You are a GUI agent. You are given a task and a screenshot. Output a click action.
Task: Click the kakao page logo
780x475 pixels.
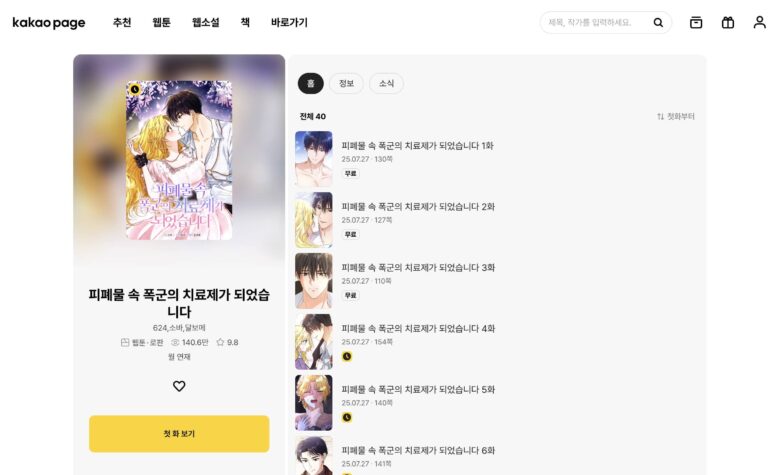click(49, 23)
